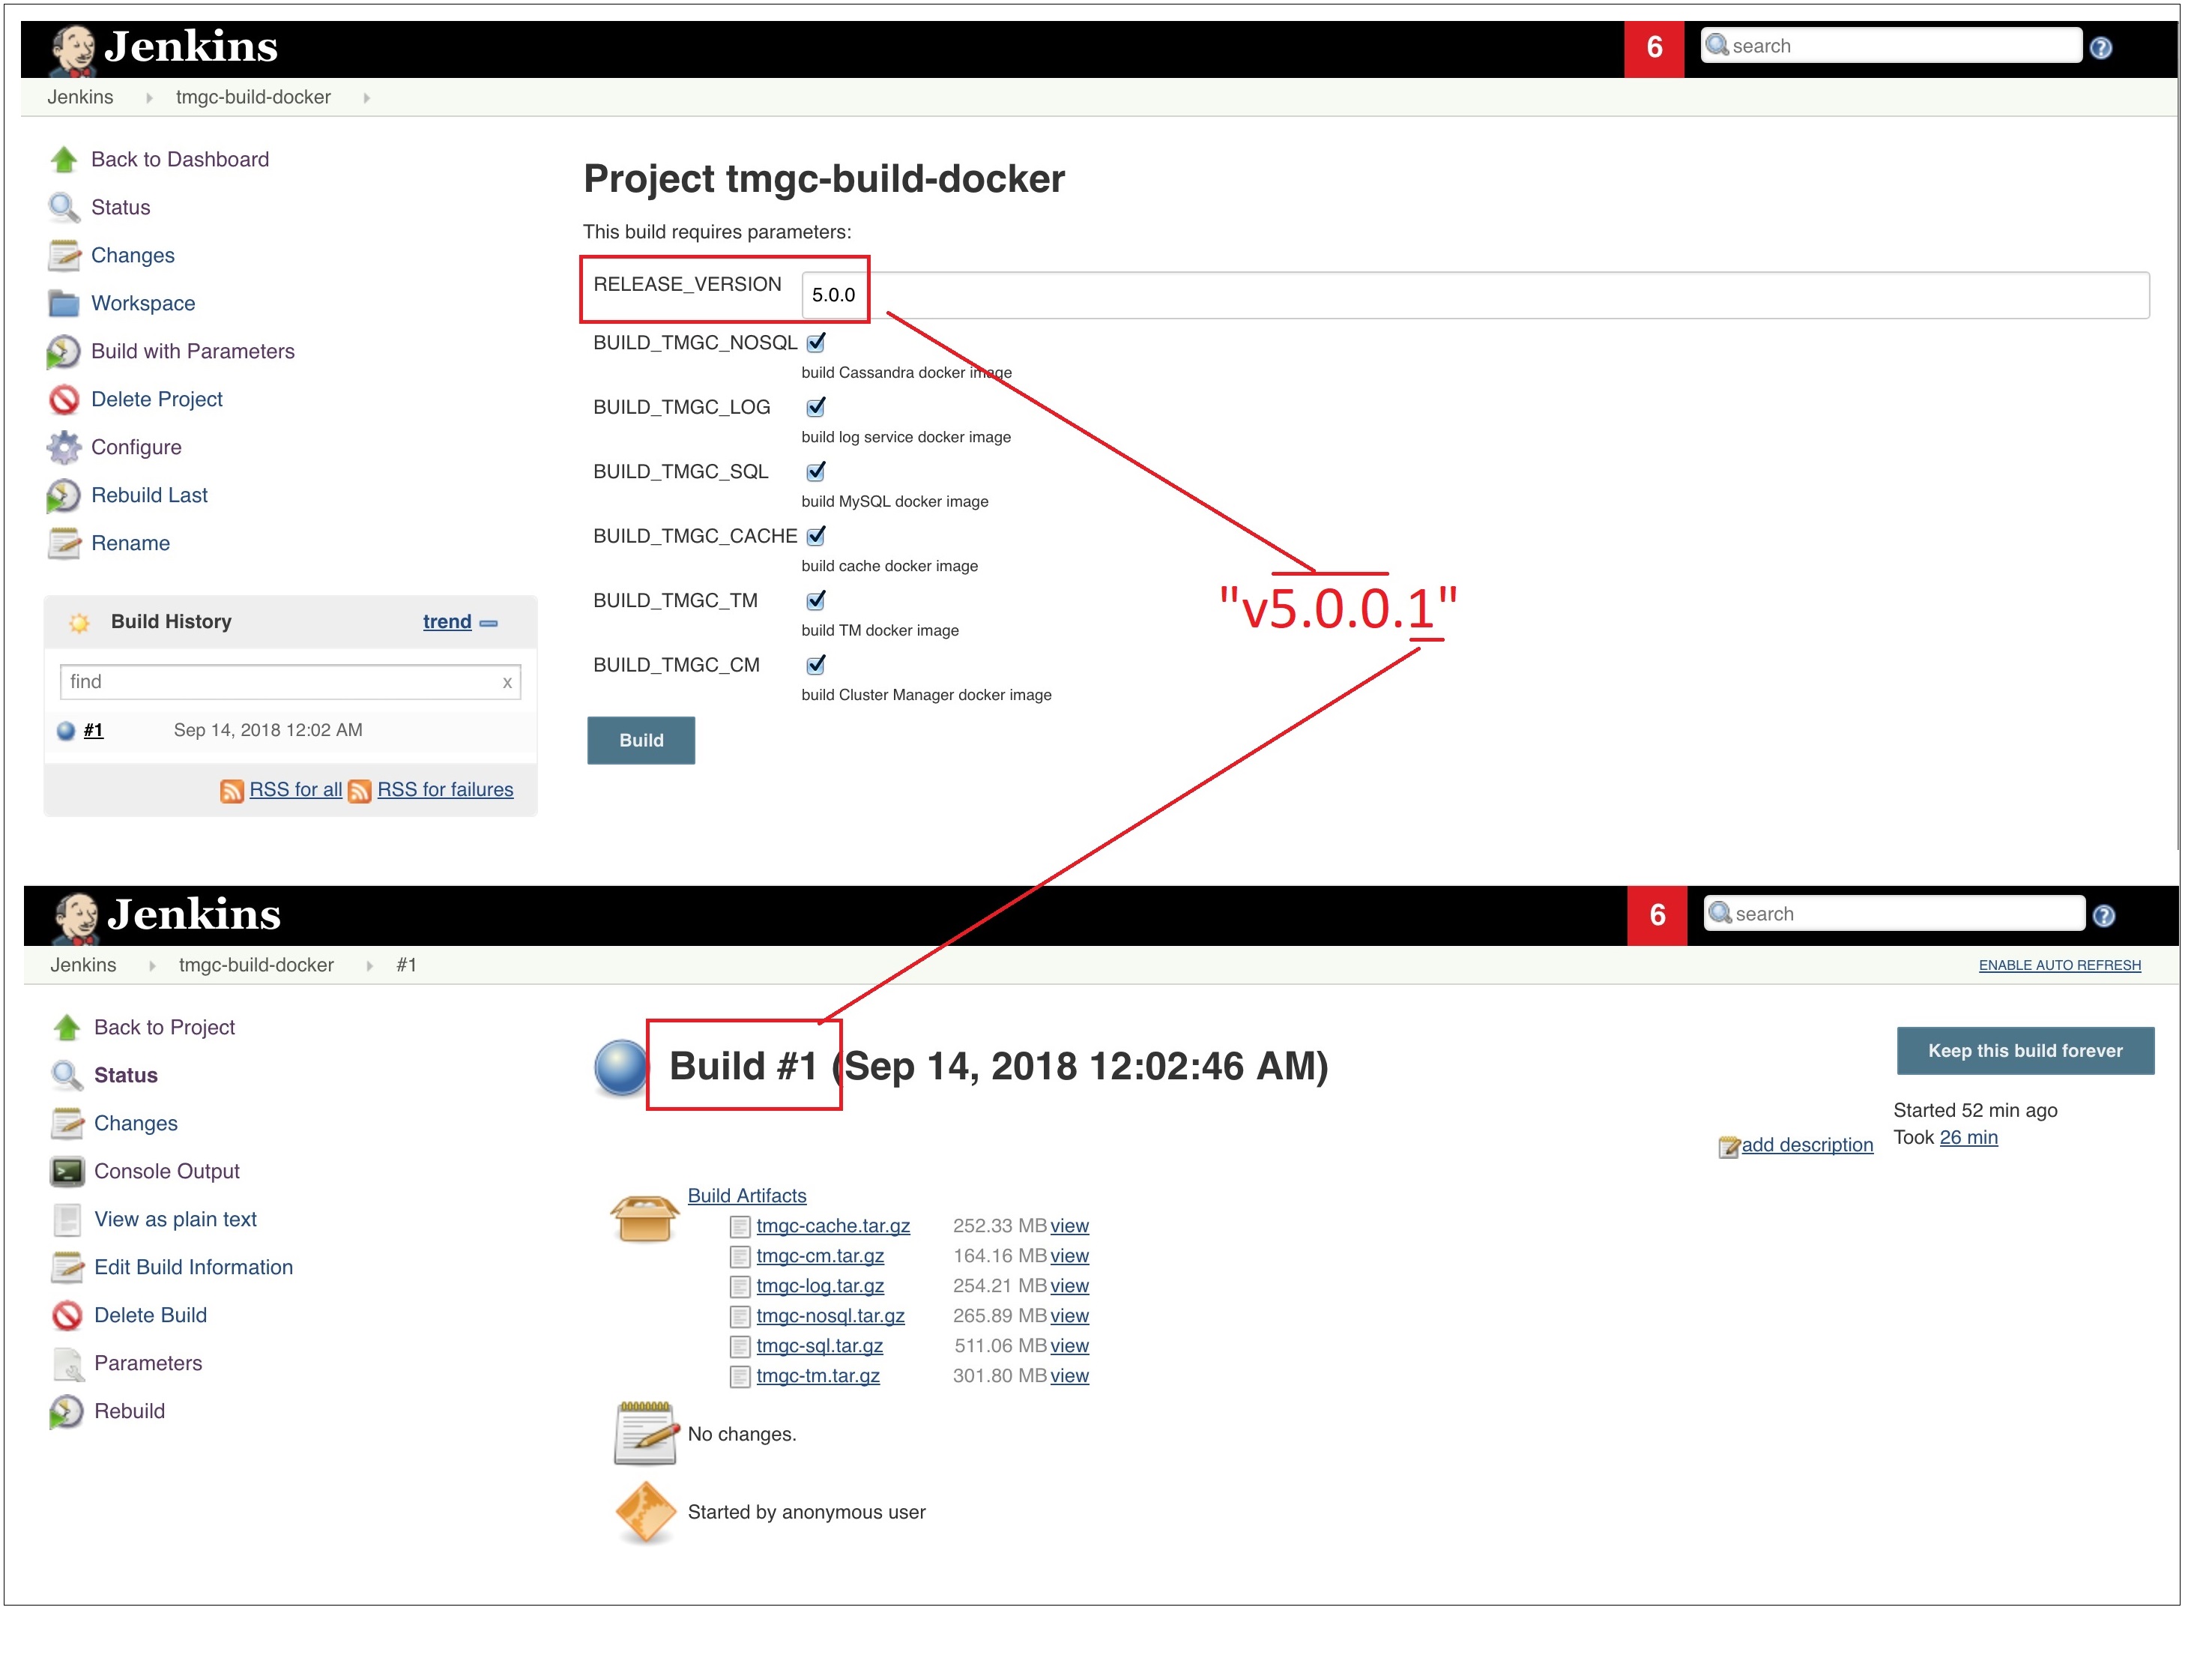Image resolution: width=2212 pixels, height=1655 pixels.
Task: Open the 26 min duration link
Action: pyautogui.click(x=1969, y=1138)
